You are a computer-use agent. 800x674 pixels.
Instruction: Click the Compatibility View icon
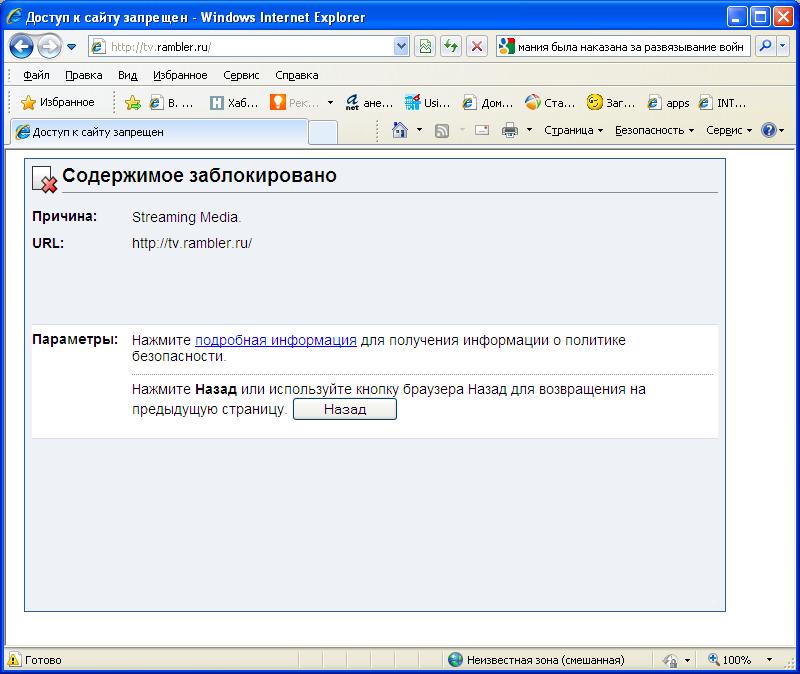pos(426,46)
